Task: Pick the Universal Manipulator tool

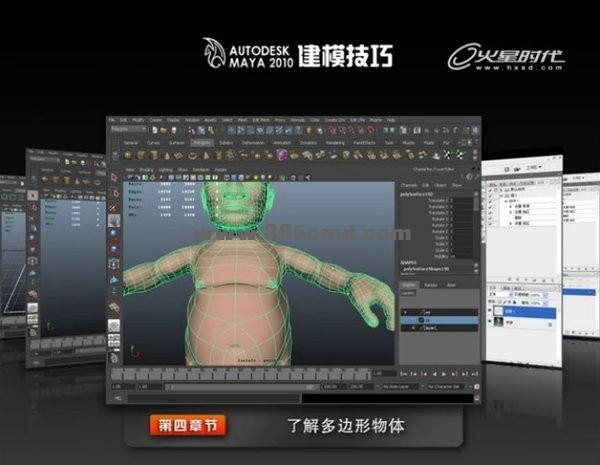Action: pyautogui.click(x=114, y=264)
